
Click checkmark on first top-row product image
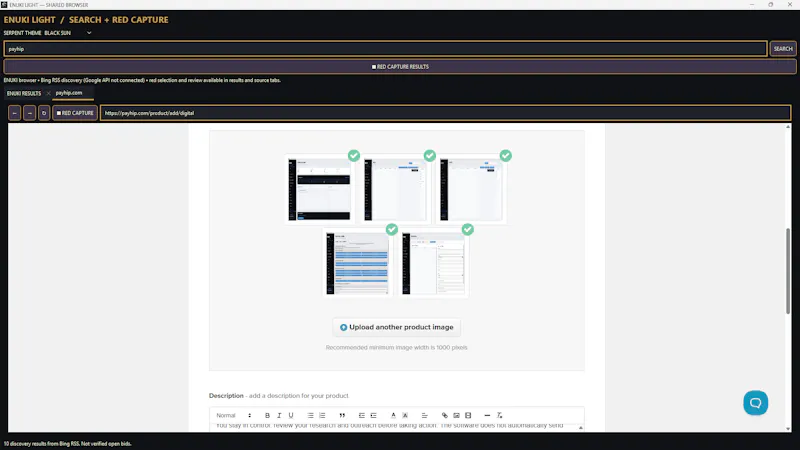[354, 156]
